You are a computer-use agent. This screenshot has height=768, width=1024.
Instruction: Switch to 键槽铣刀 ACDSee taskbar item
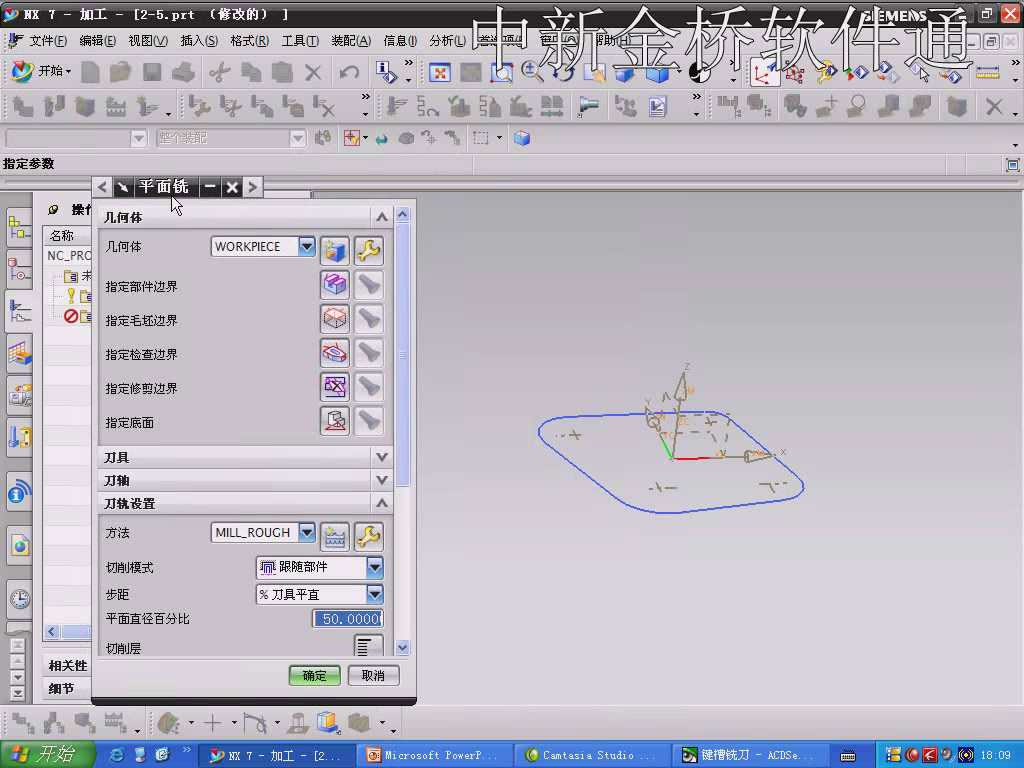(750, 755)
